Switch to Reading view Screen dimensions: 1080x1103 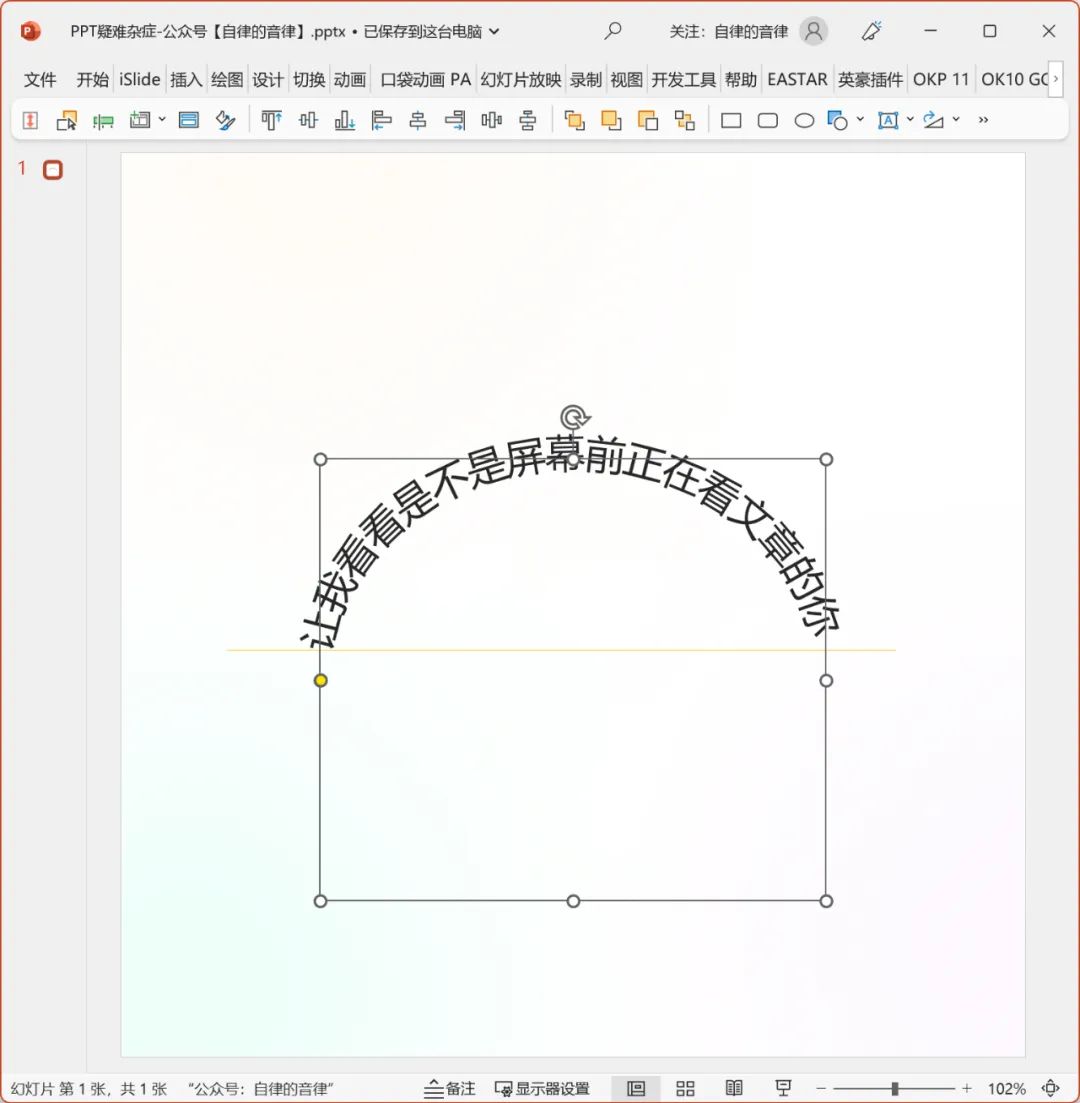[x=734, y=1088]
